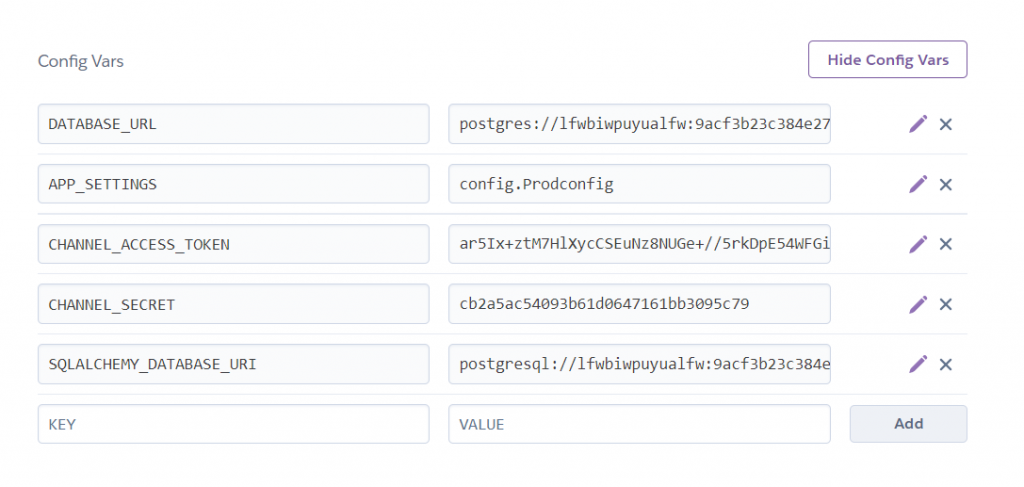This screenshot has height=487, width=1024.
Task: Select the CHANNEL_SECRET value field
Action: pos(639,304)
